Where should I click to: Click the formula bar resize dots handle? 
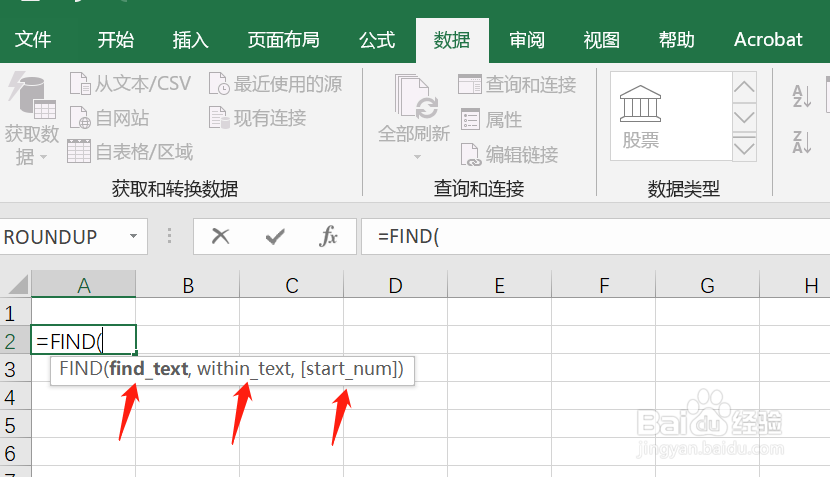point(169,236)
